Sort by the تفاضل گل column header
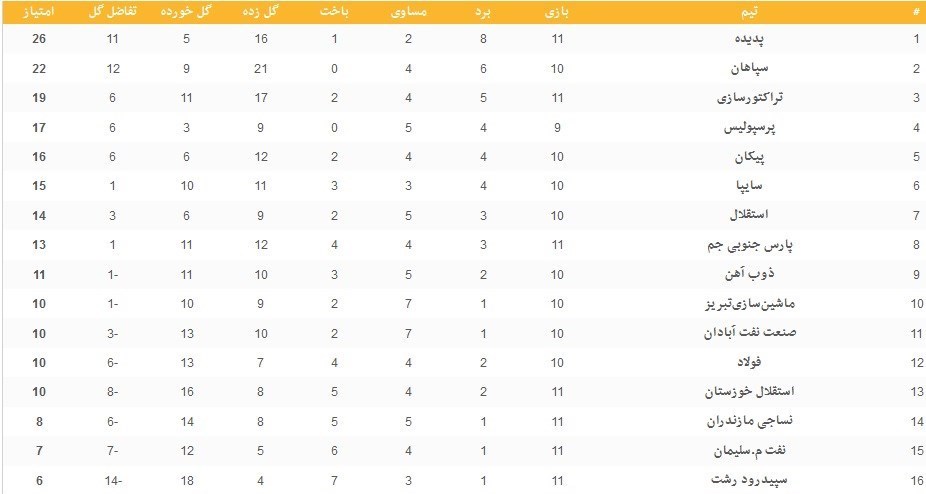Viewport: 926px width, 494px height. click(112, 11)
